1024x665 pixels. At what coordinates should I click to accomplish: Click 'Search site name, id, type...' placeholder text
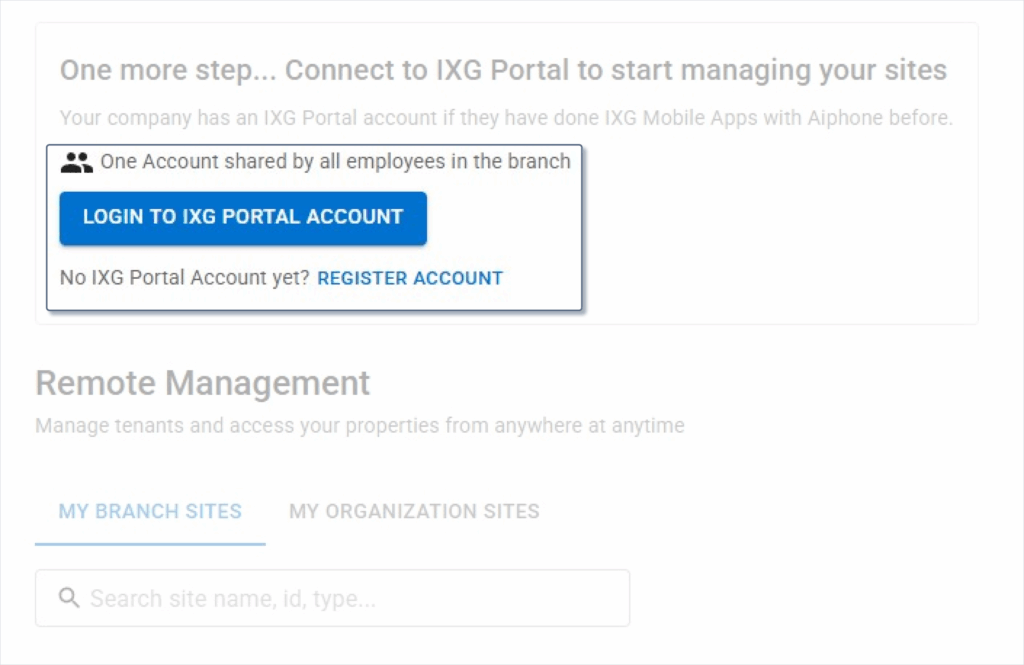coord(232,599)
